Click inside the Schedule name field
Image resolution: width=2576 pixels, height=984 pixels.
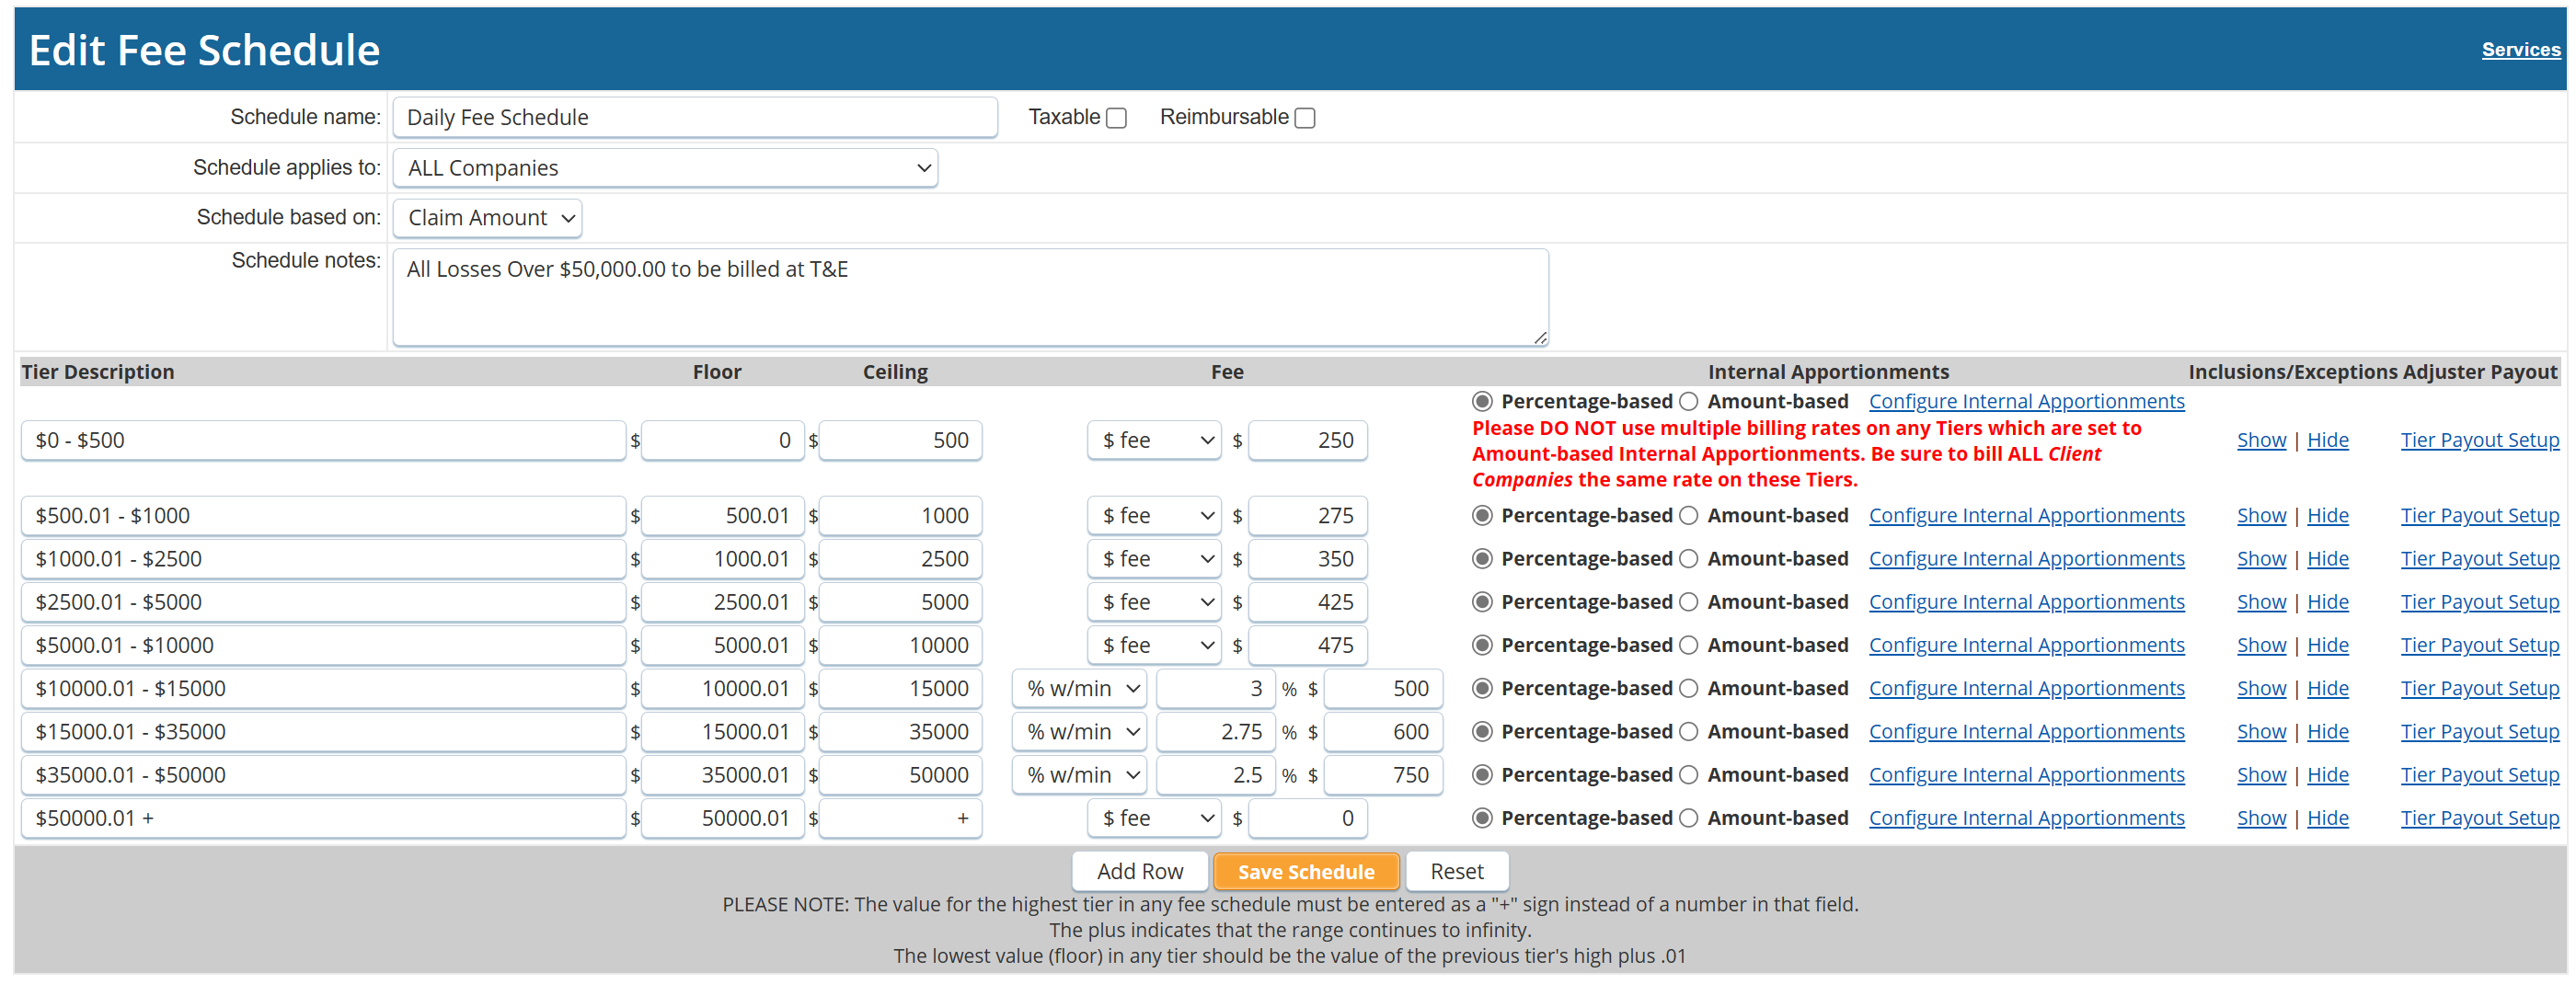pos(694,117)
